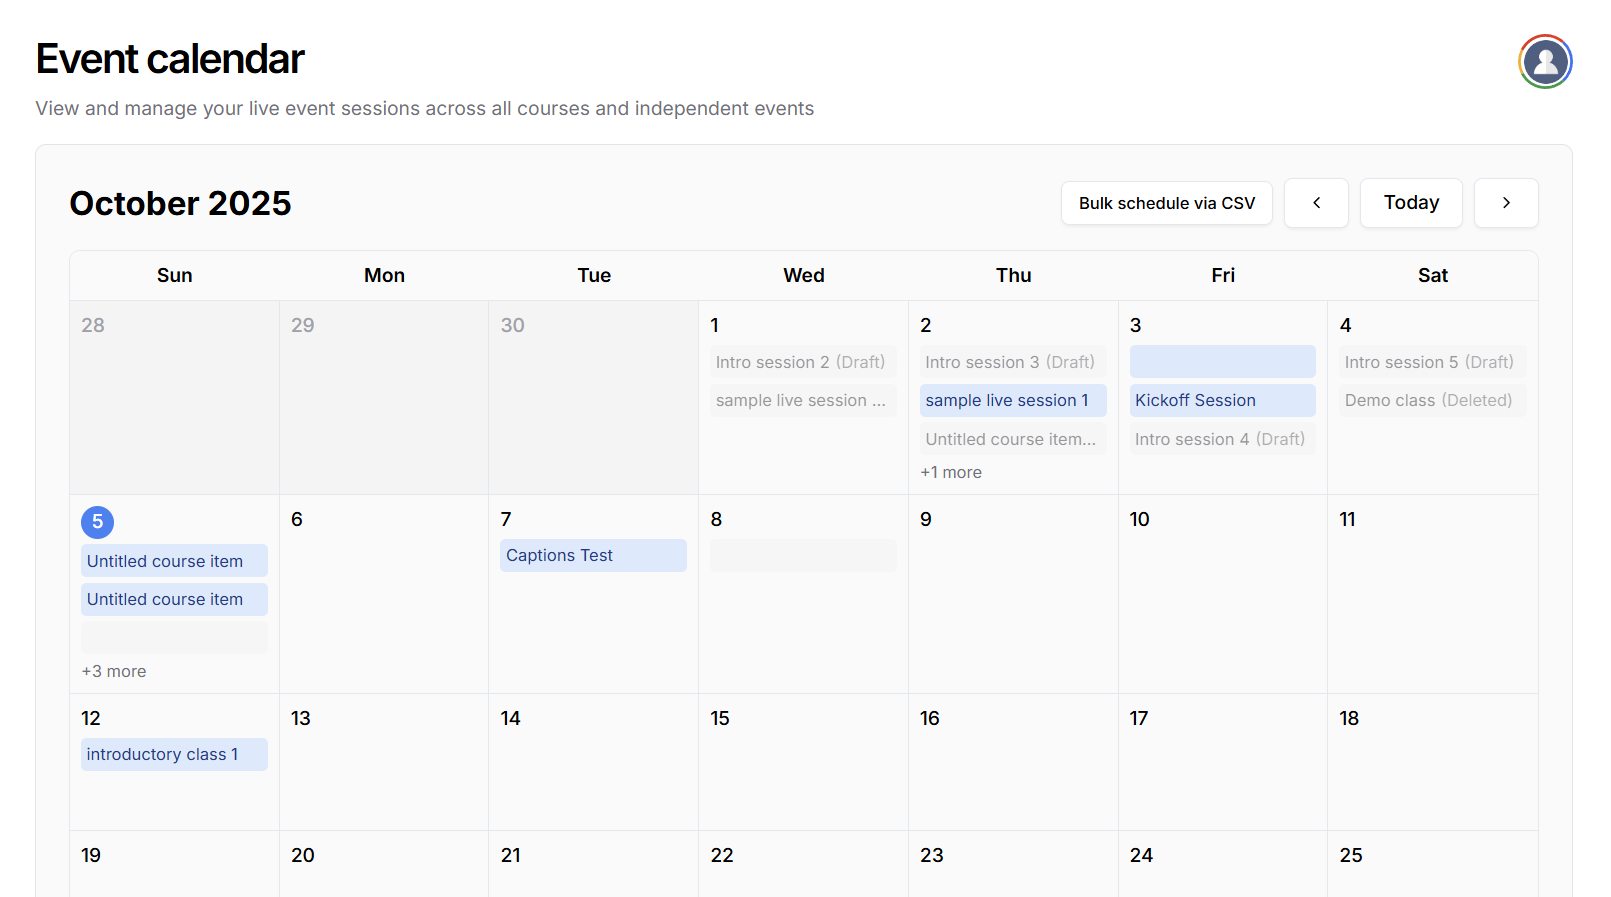Expand +1 more events on October 2
The height and width of the screenshot is (897, 1611).
tap(950, 472)
